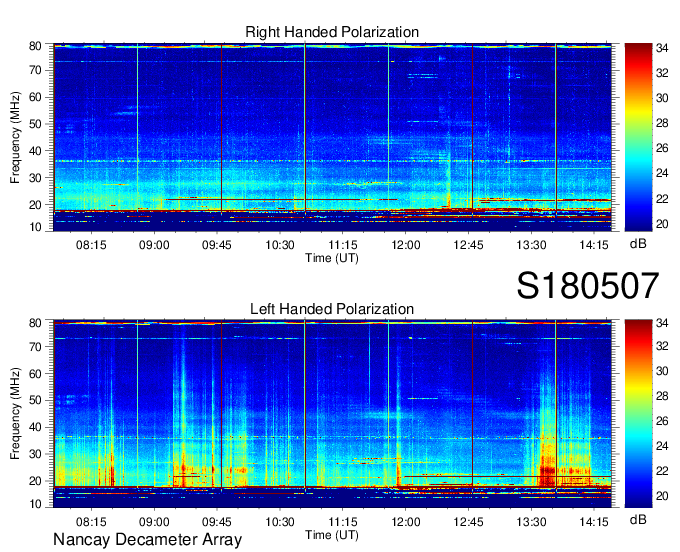Click the 10:30 time tick under the Left Handed plot

[280, 522]
